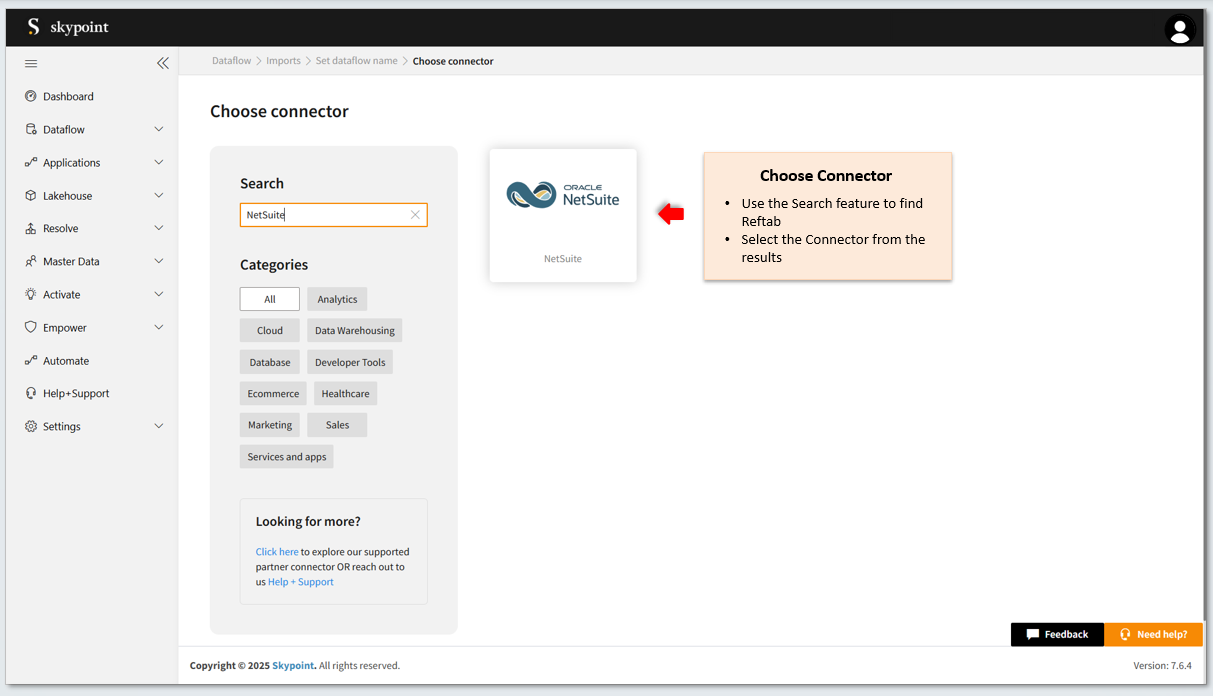Follow the Click here partner connector link

point(277,552)
